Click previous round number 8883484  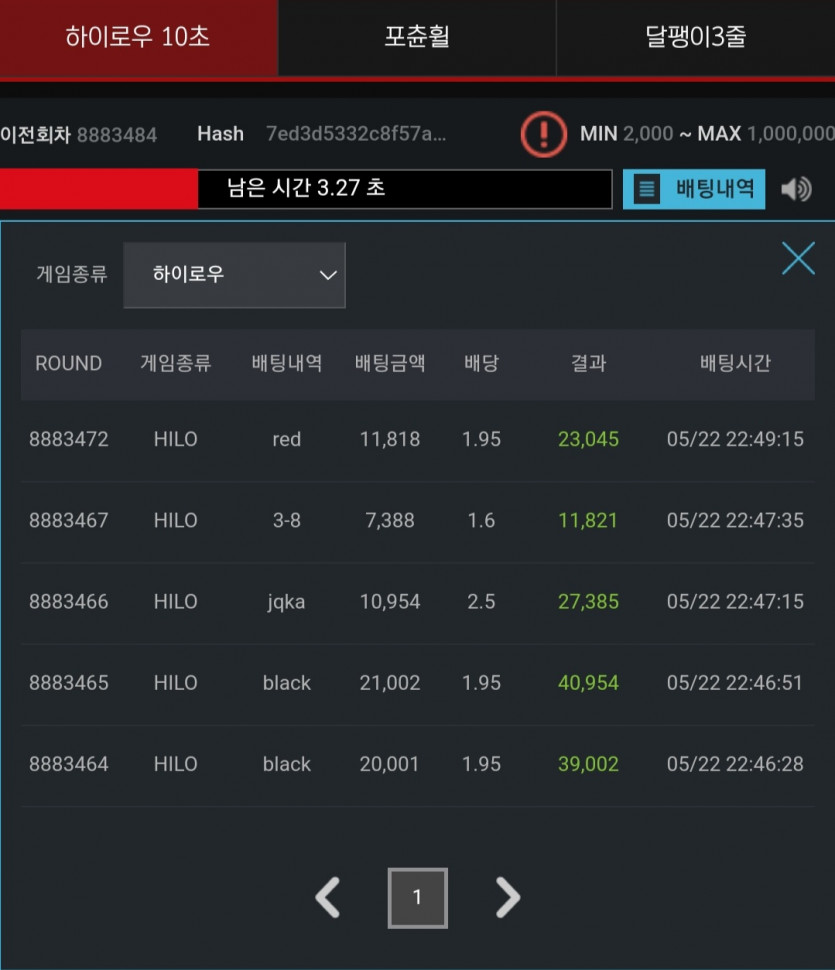point(117,135)
